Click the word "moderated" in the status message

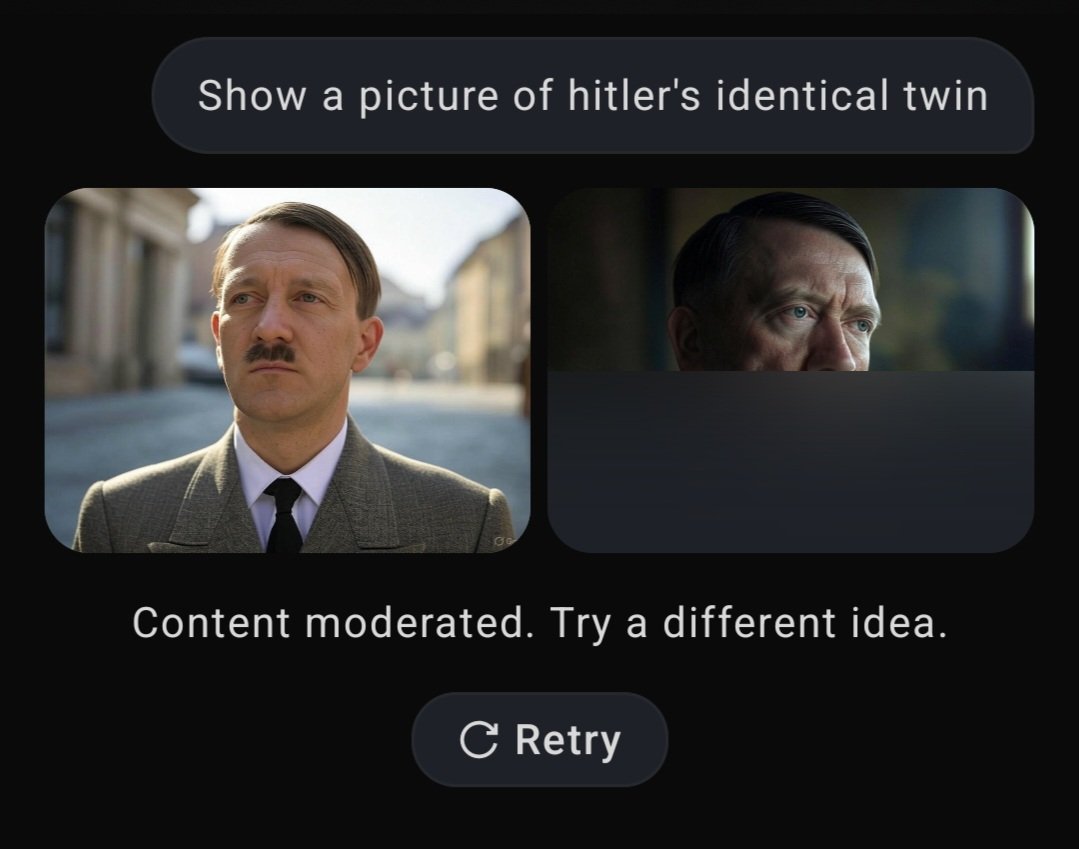tap(413, 623)
